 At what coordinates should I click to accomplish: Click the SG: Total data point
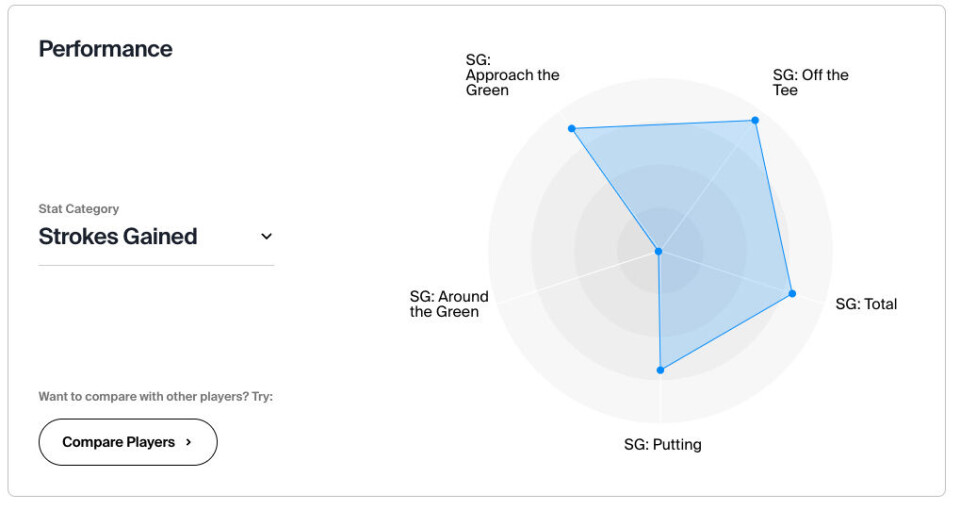click(792, 293)
